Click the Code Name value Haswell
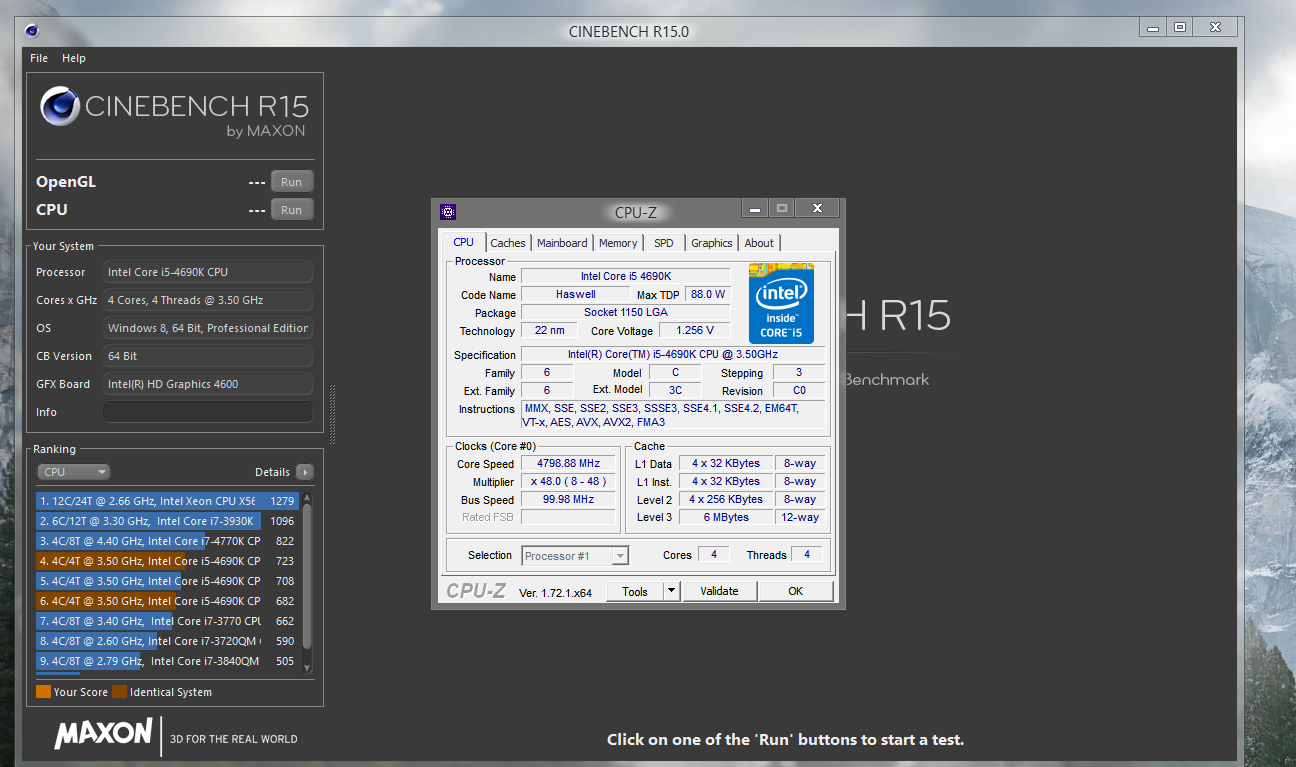Viewport: 1296px width, 767px height. tap(576, 295)
